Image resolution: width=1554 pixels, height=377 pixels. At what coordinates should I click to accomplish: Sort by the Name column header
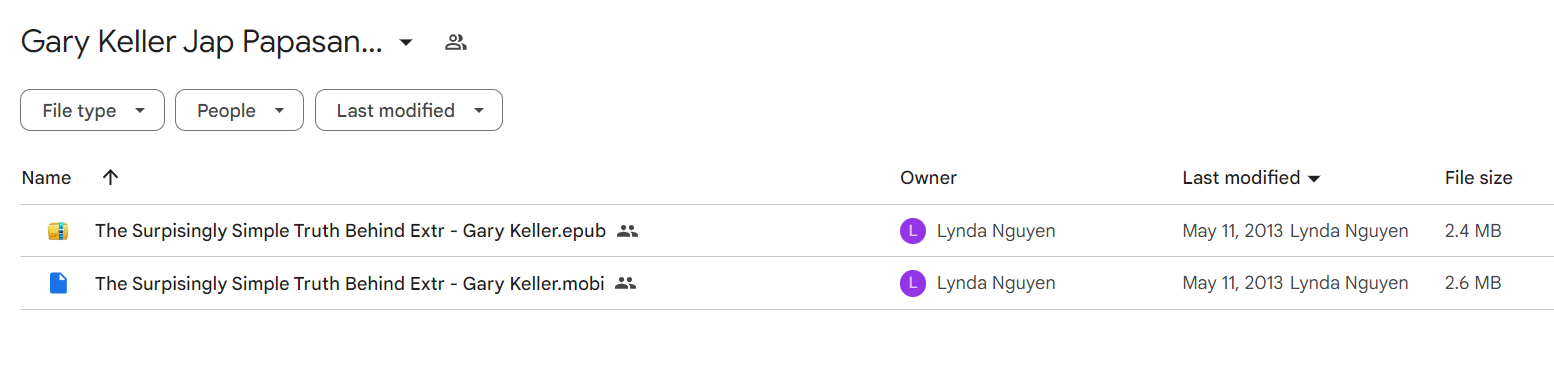click(46, 178)
